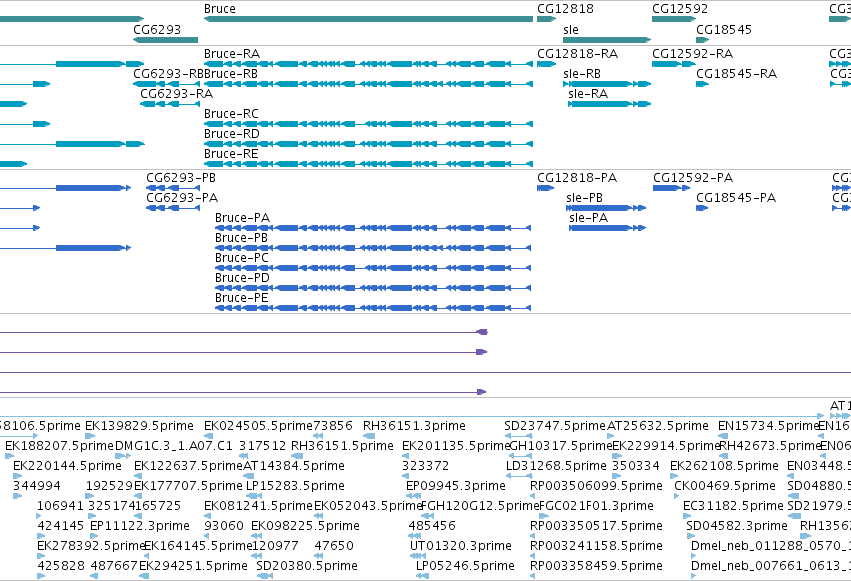
Task: Click the RH36151.5prime EST label
Action: [342, 446]
